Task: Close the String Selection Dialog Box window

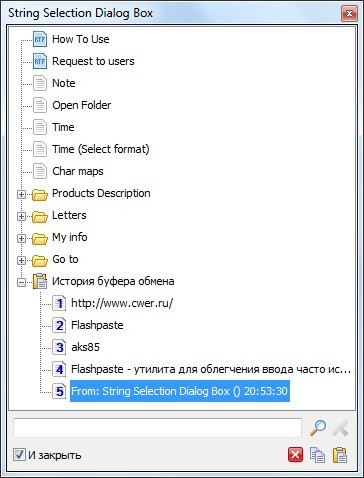Action: point(349,13)
